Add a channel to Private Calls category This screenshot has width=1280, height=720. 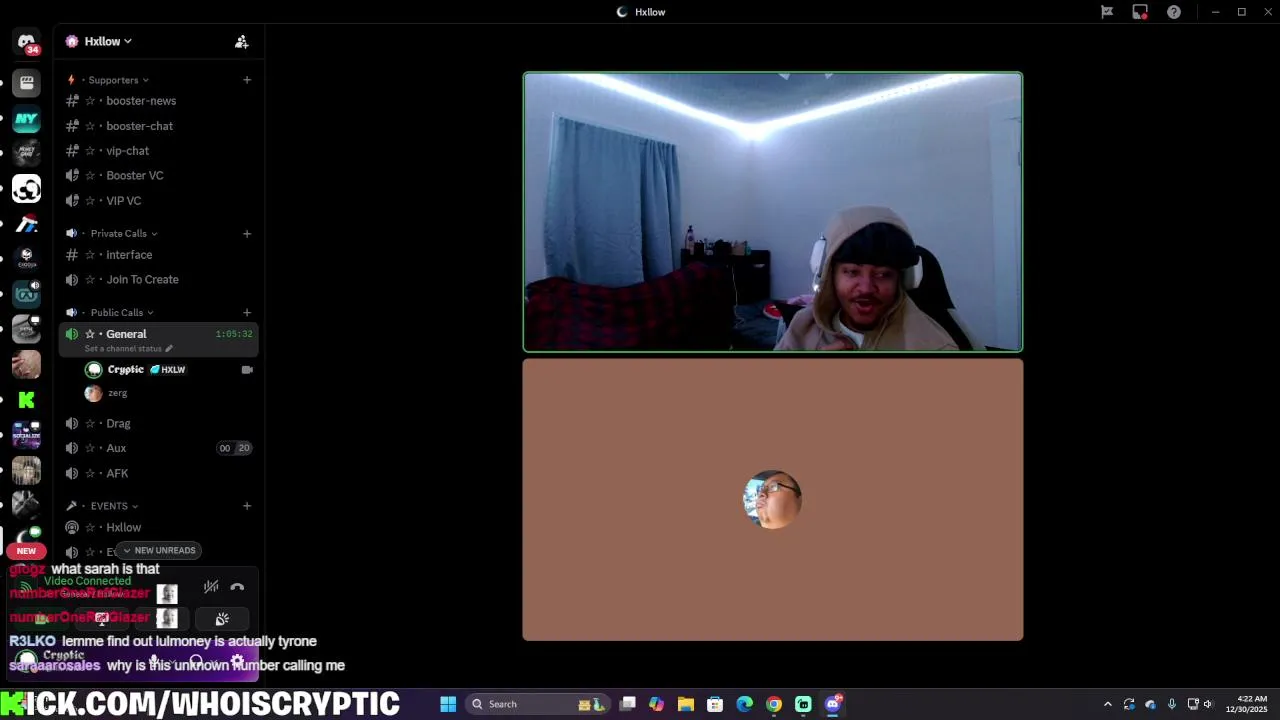(247, 234)
